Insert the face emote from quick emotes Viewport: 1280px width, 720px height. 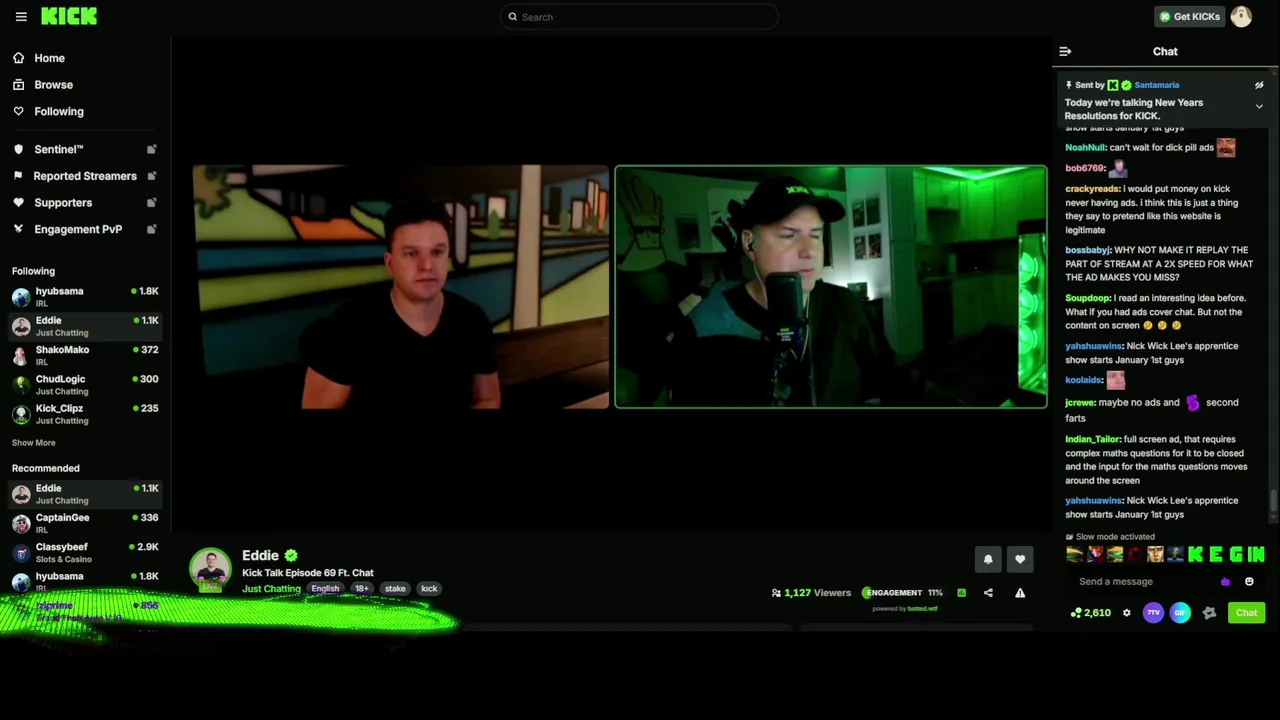click(1155, 554)
